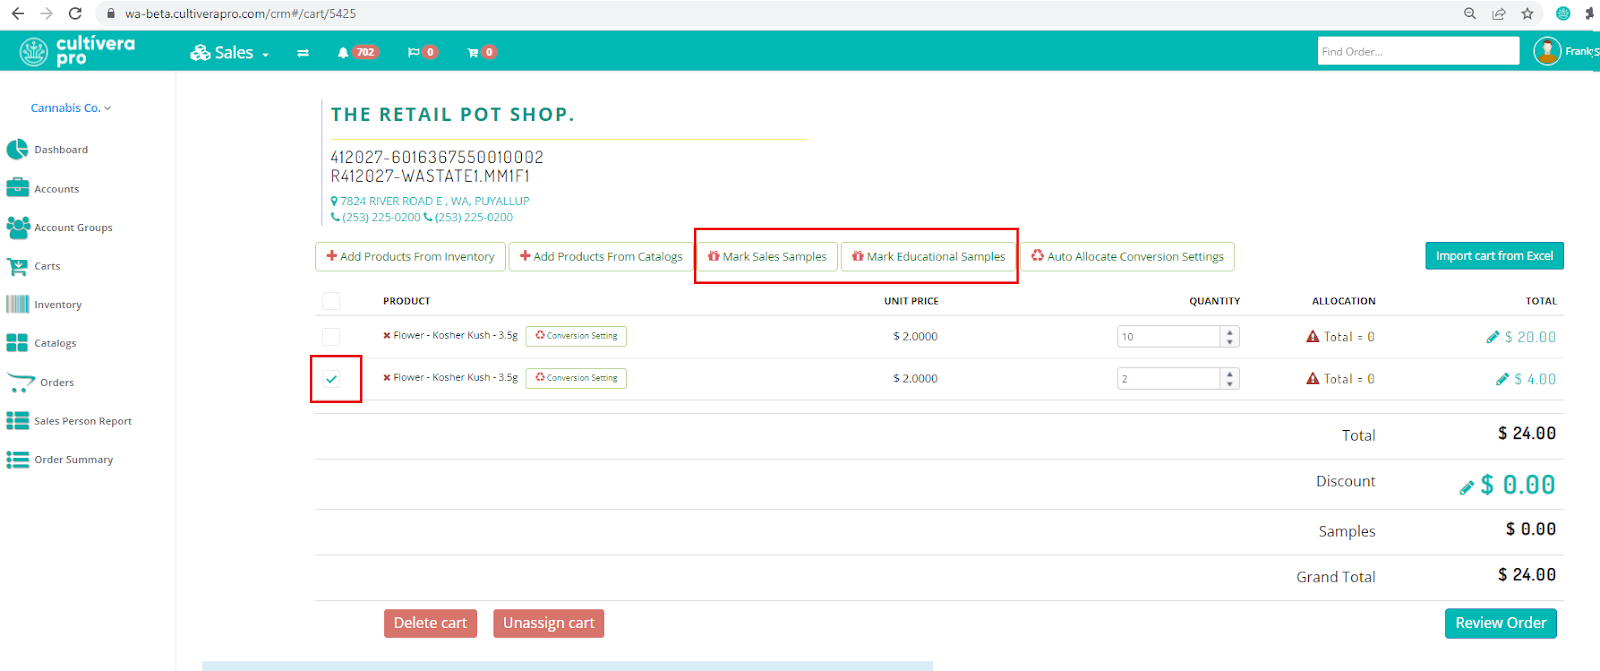Click the Review Order button

1501,623
